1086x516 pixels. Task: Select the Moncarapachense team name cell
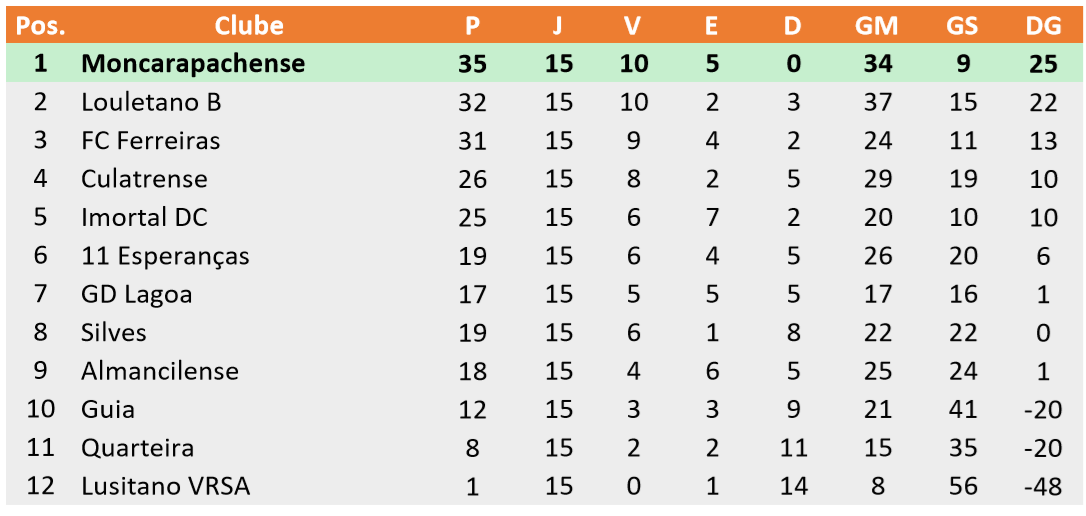[x=193, y=64]
